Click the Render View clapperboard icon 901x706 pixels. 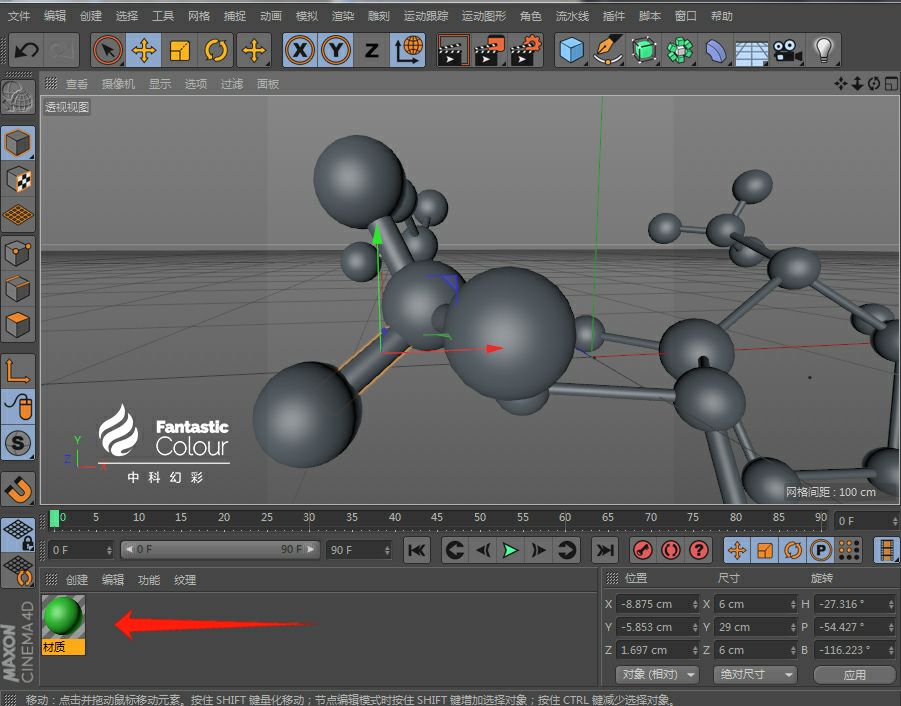pos(453,50)
